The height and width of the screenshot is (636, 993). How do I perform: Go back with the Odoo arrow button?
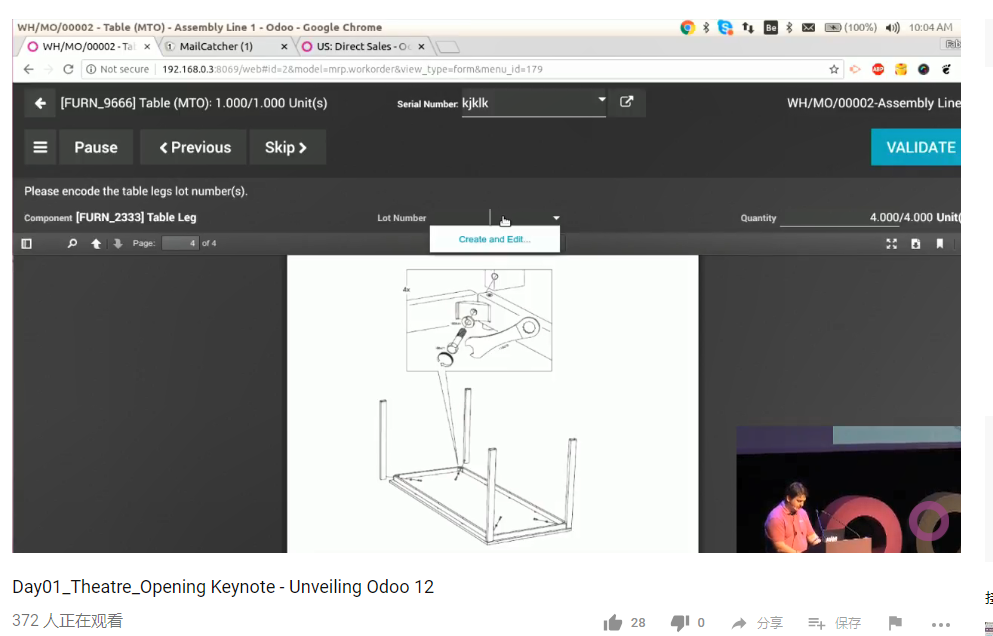(40, 103)
